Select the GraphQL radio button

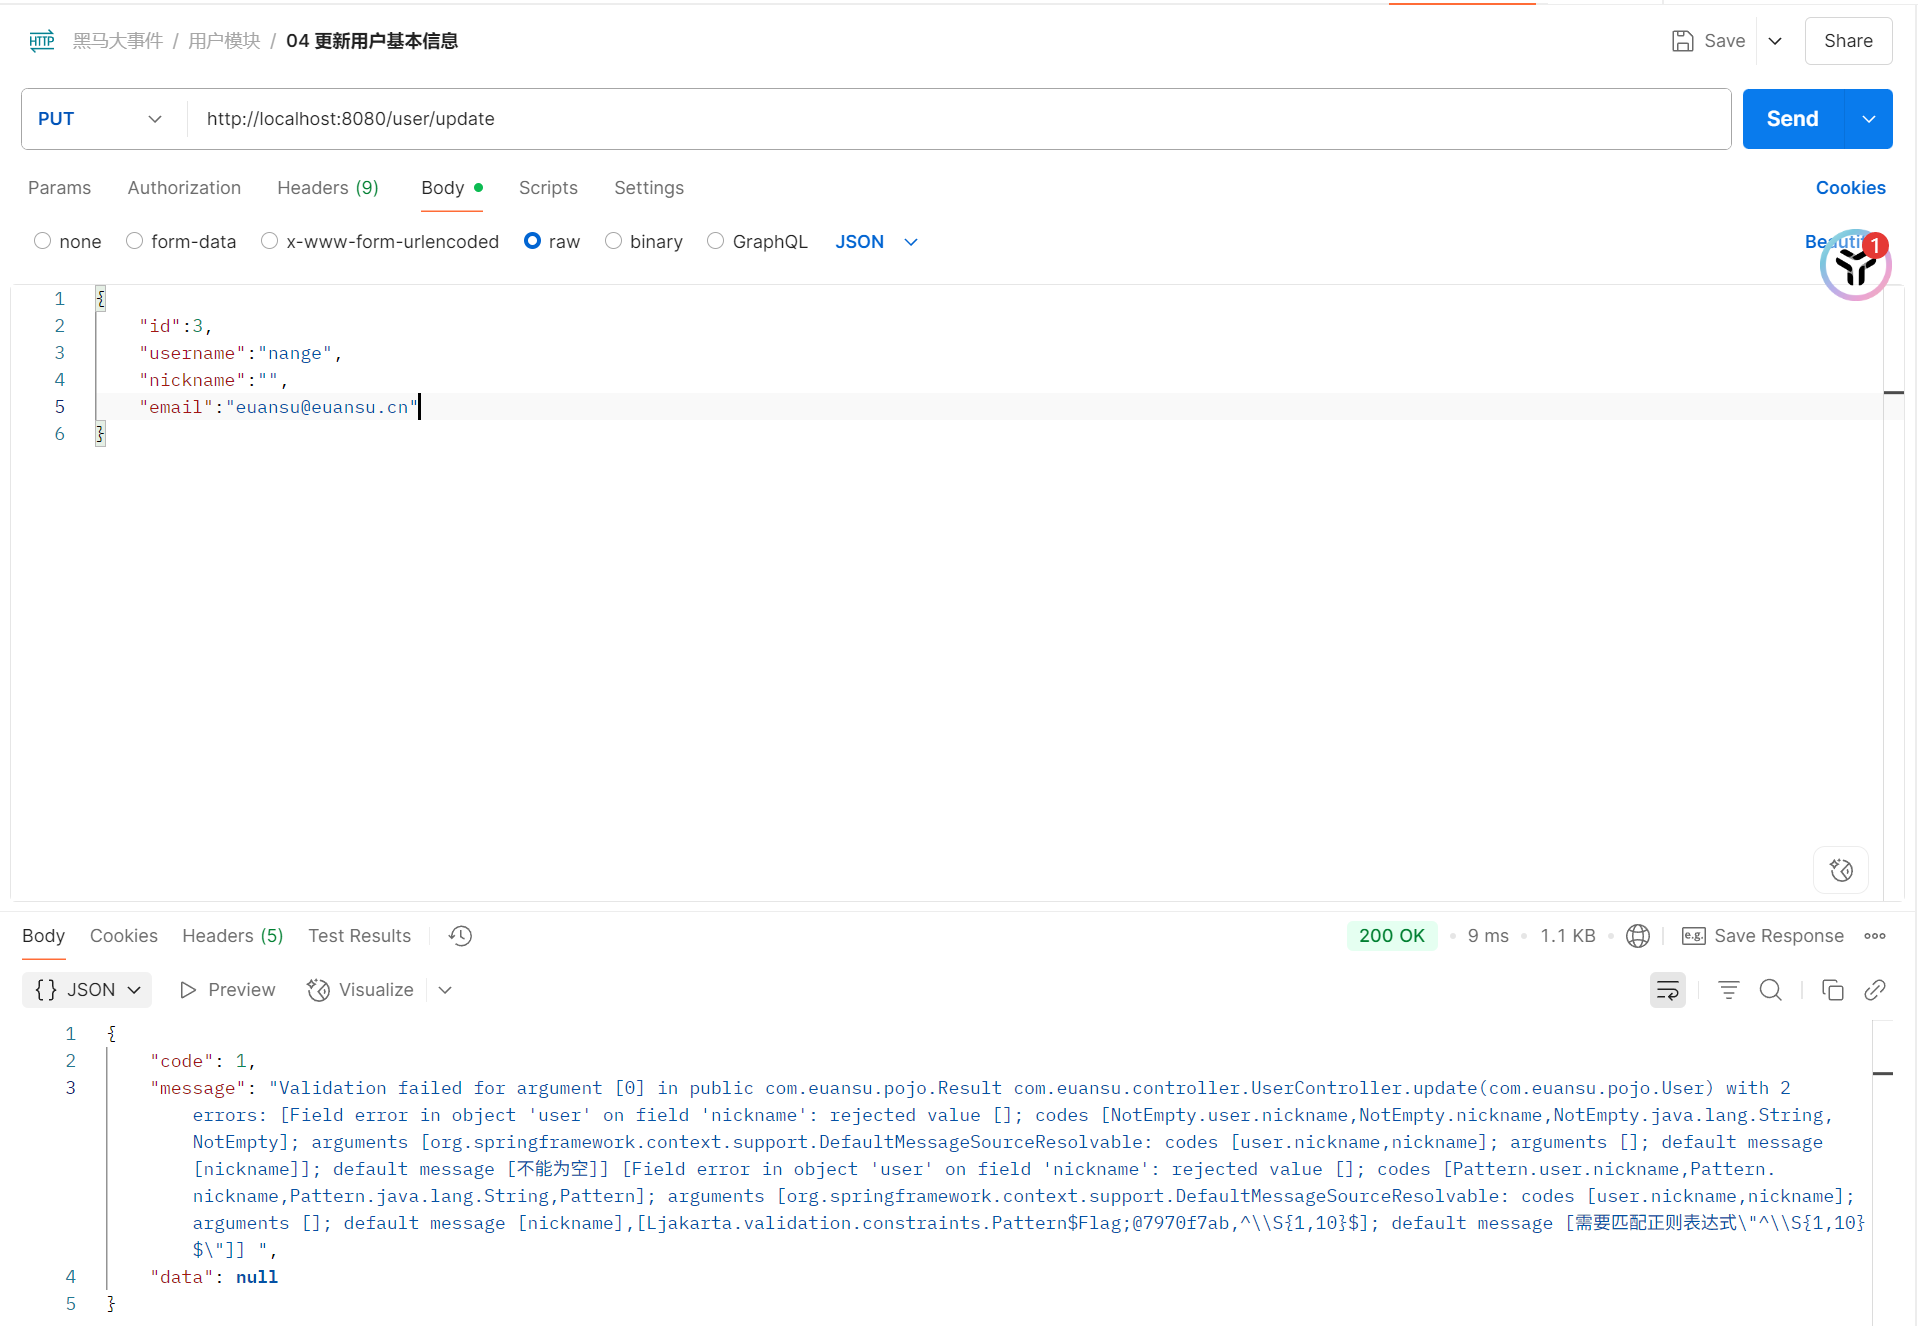coord(716,241)
